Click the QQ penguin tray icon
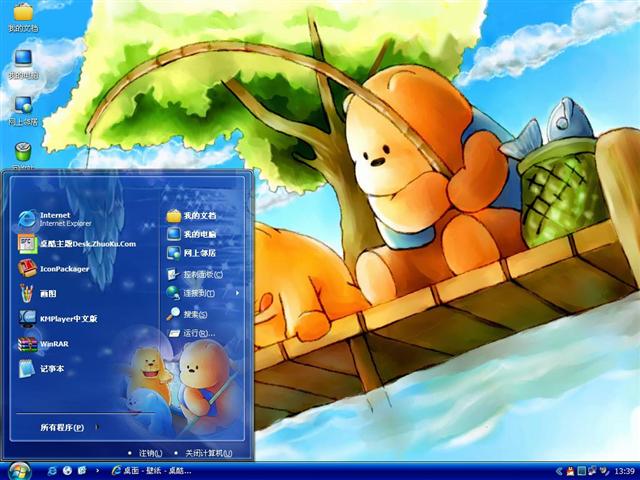The width and height of the screenshot is (640, 480). click(571, 471)
